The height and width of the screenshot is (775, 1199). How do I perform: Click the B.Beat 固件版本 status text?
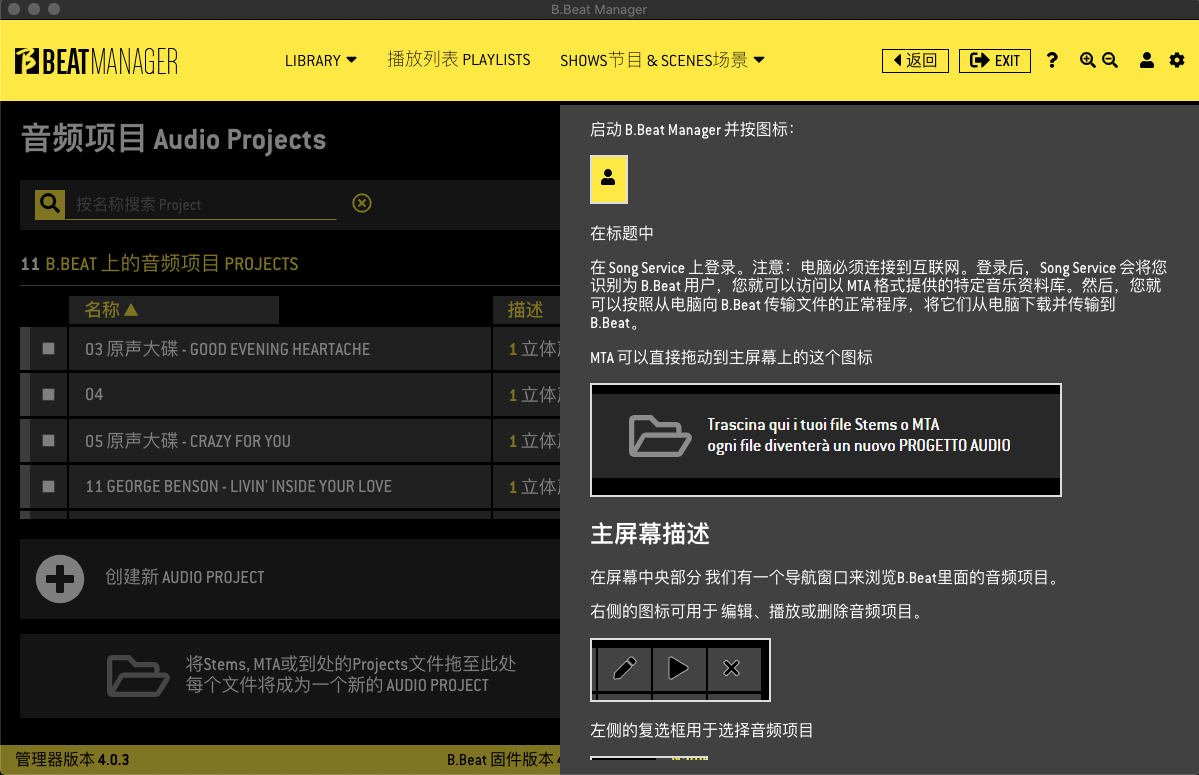tap(503, 760)
